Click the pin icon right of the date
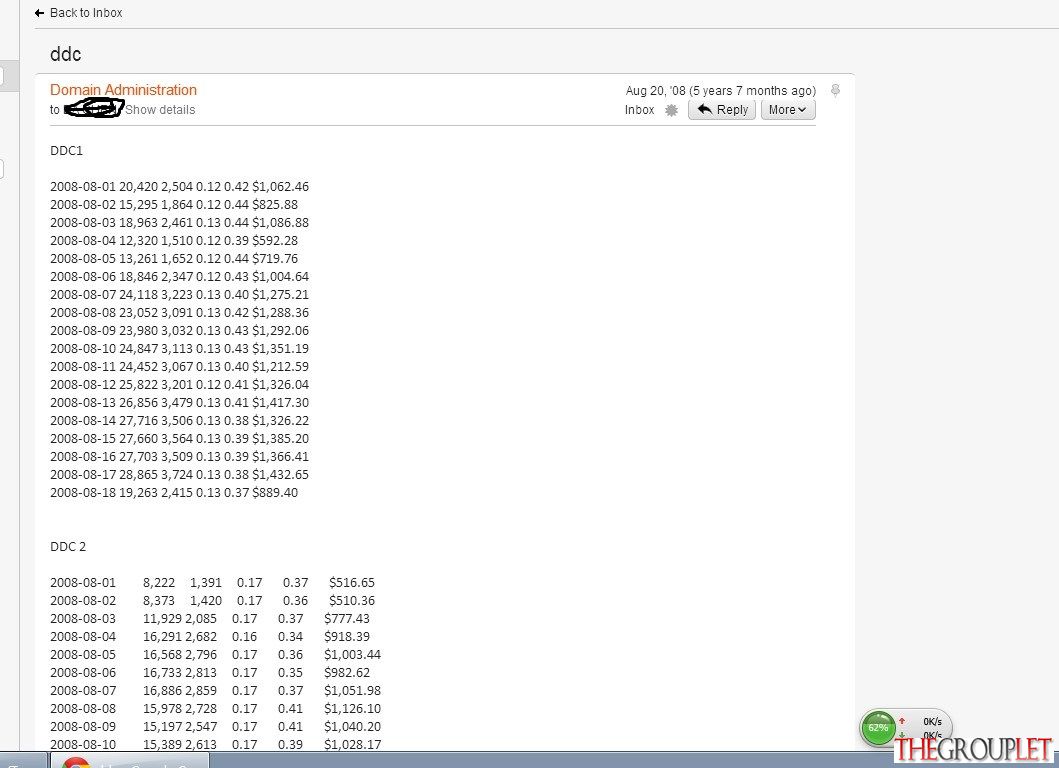The height and width of the screenshot is (768, 1059). tap(835, 91)
